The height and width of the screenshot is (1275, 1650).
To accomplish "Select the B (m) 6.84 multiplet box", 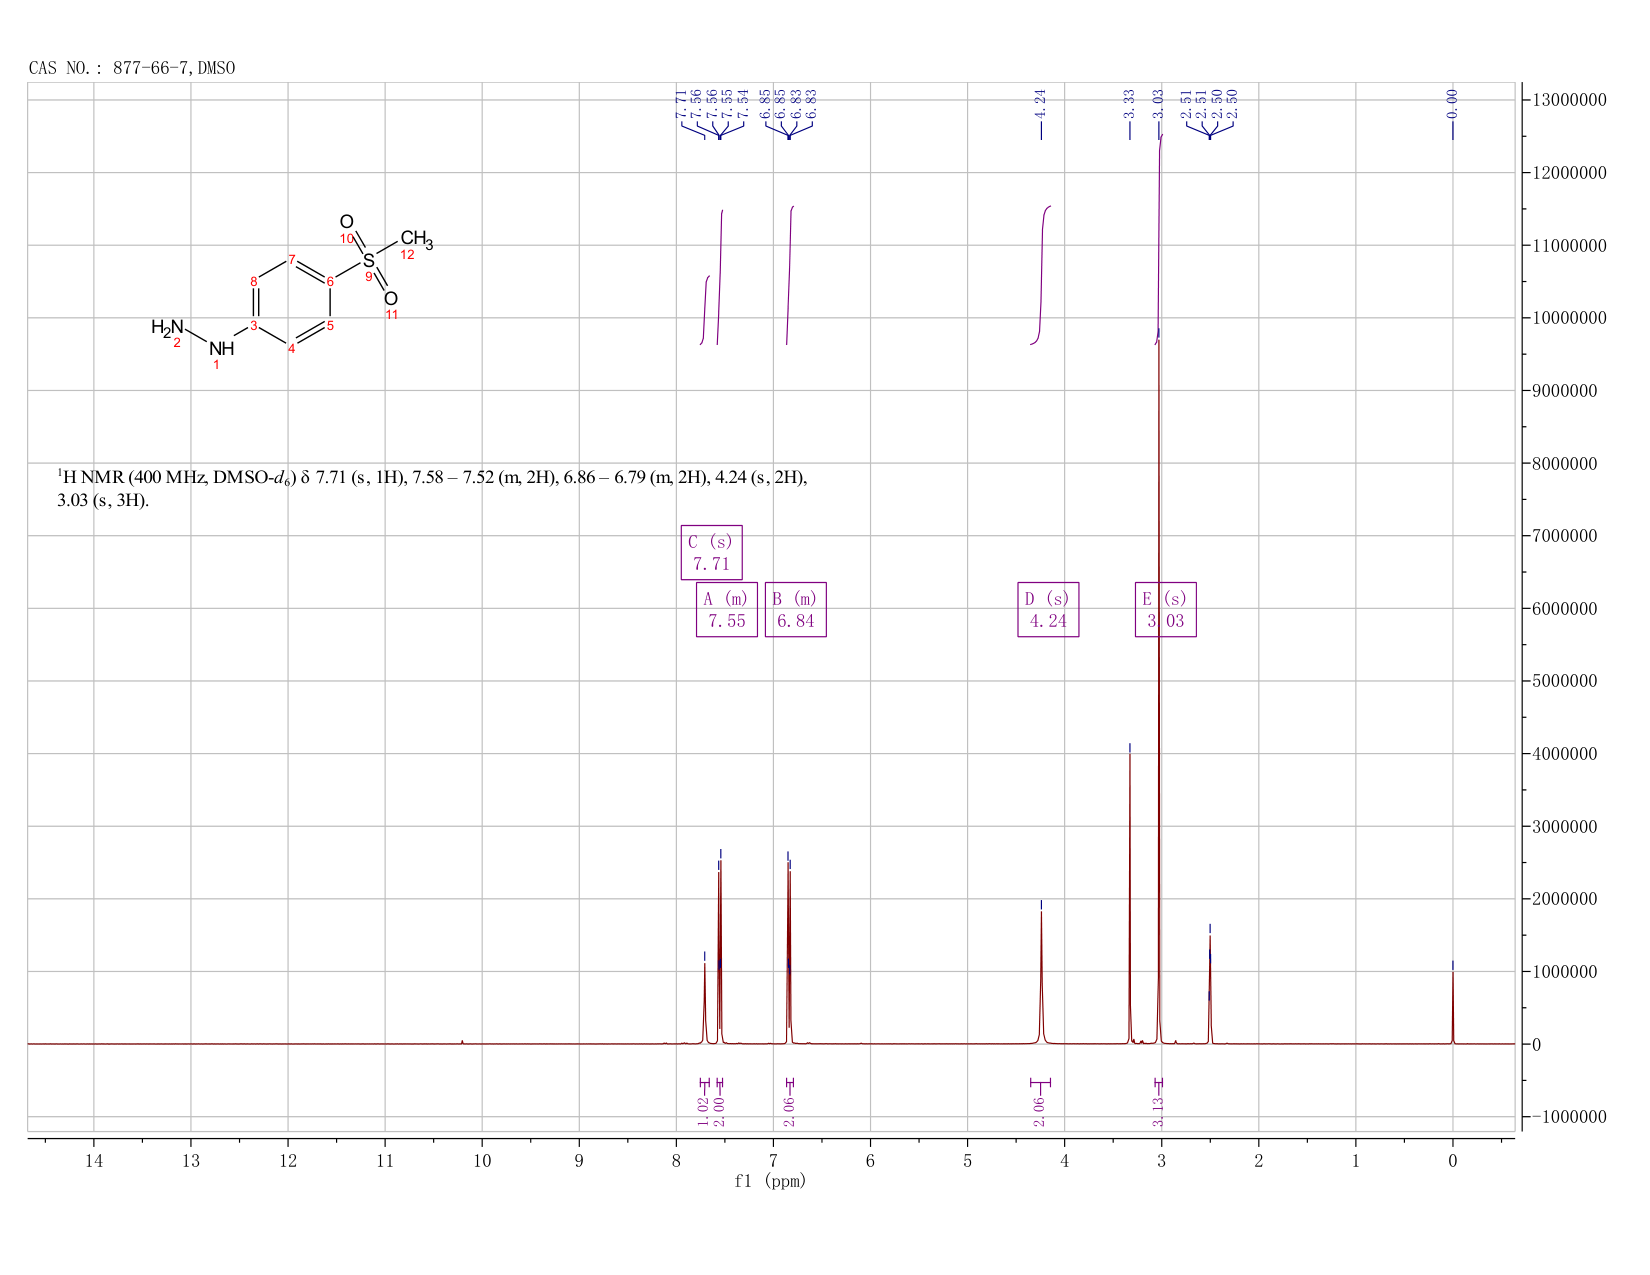I will coord(796,609).
